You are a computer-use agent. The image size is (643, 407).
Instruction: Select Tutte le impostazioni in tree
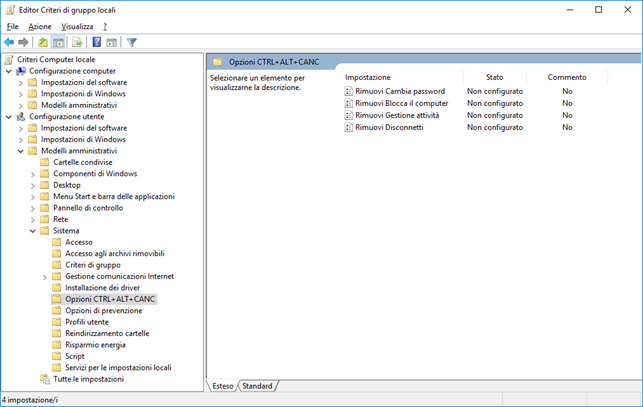[x=88, y=379]
